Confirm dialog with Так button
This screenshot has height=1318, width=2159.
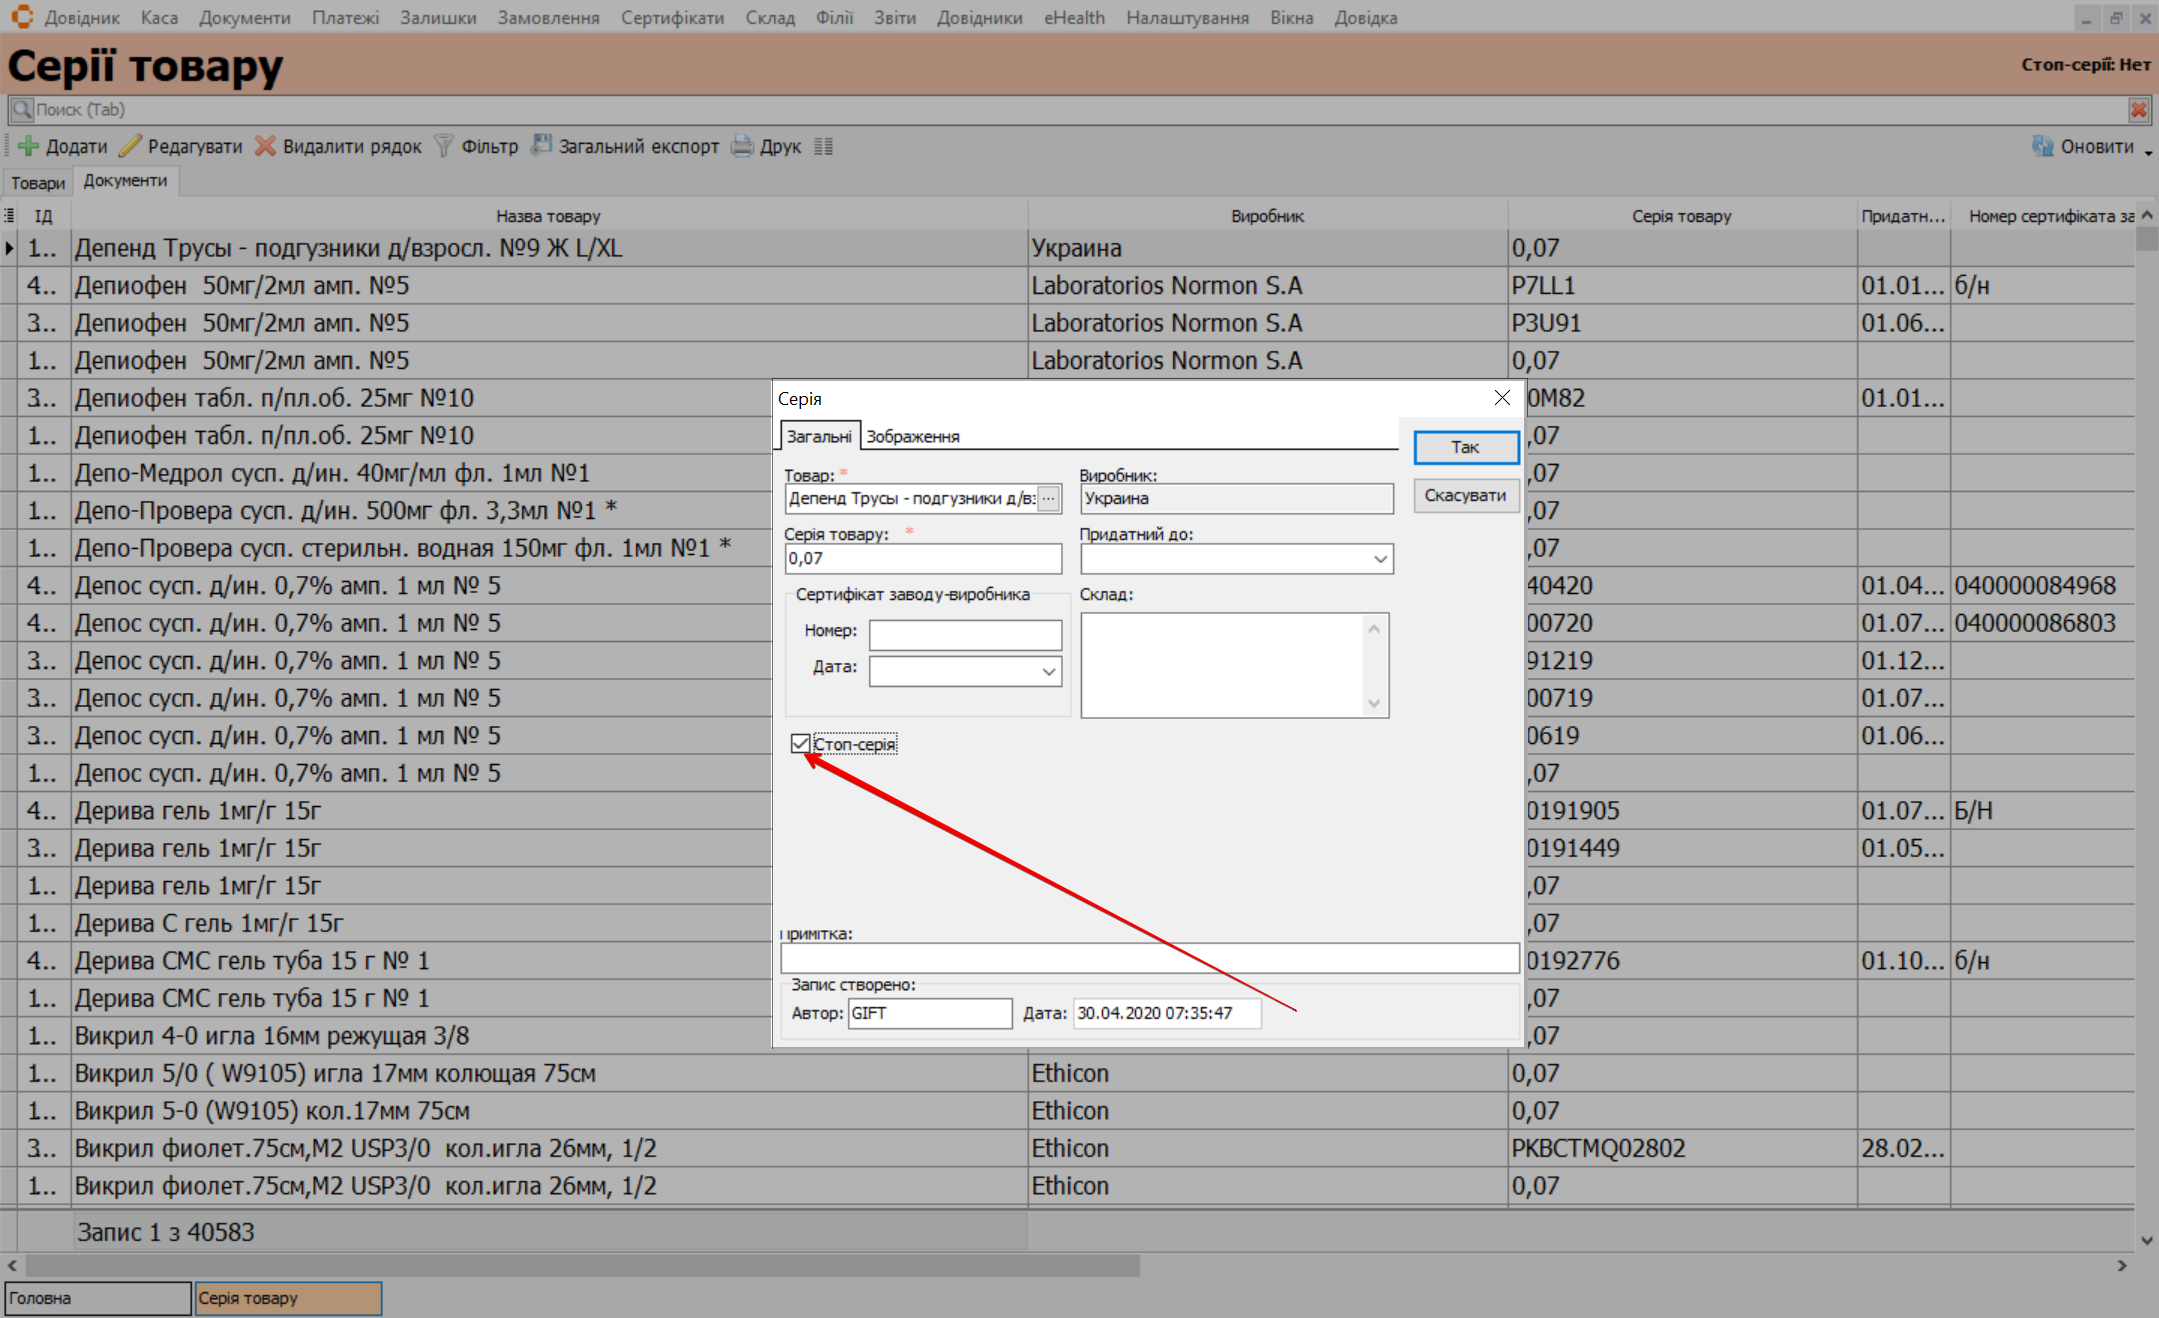1465,447
